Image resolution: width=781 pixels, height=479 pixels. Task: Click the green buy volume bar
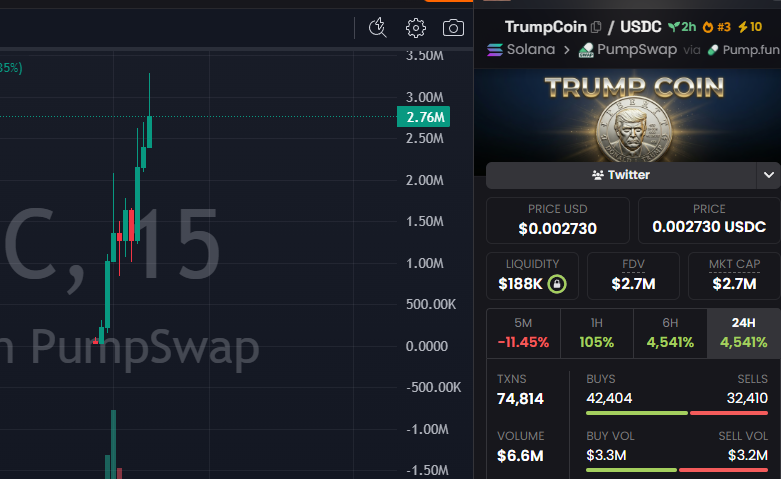[631, 470]
